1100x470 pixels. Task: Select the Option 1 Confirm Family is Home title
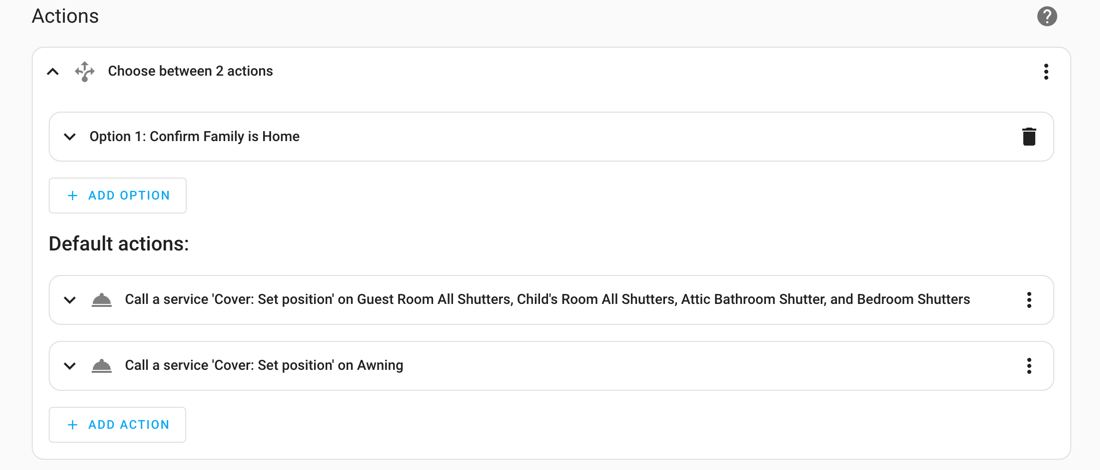[194, 137]
